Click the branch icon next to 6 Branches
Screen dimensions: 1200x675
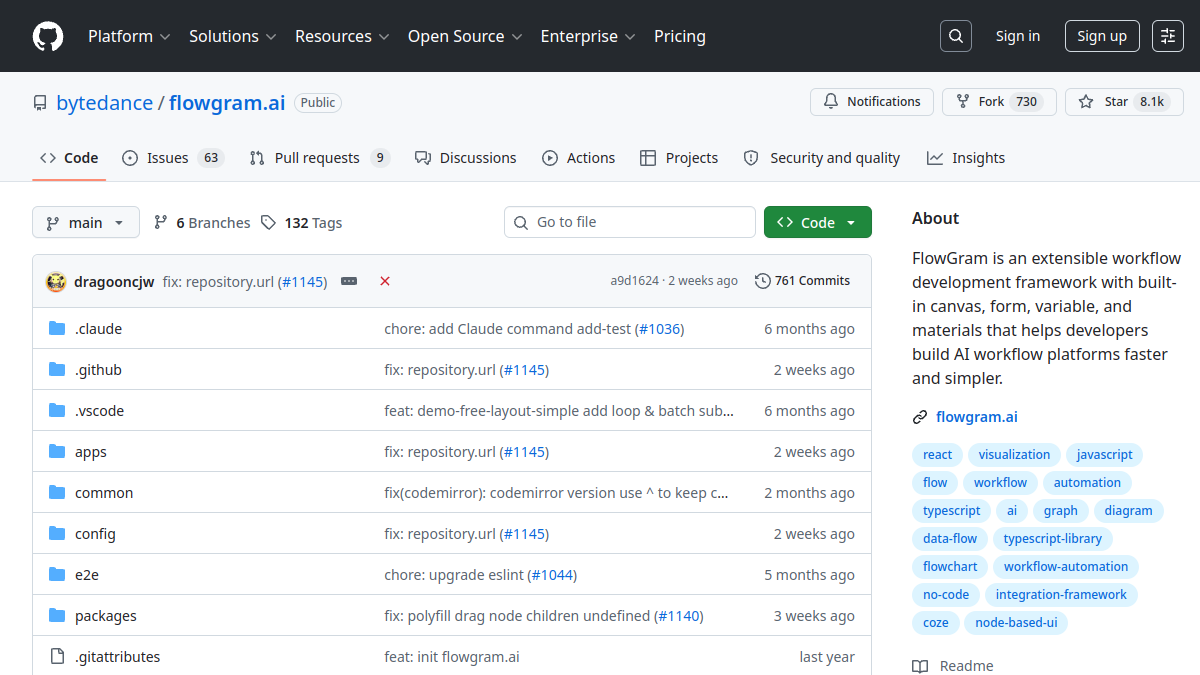click(x=160, y=223)
